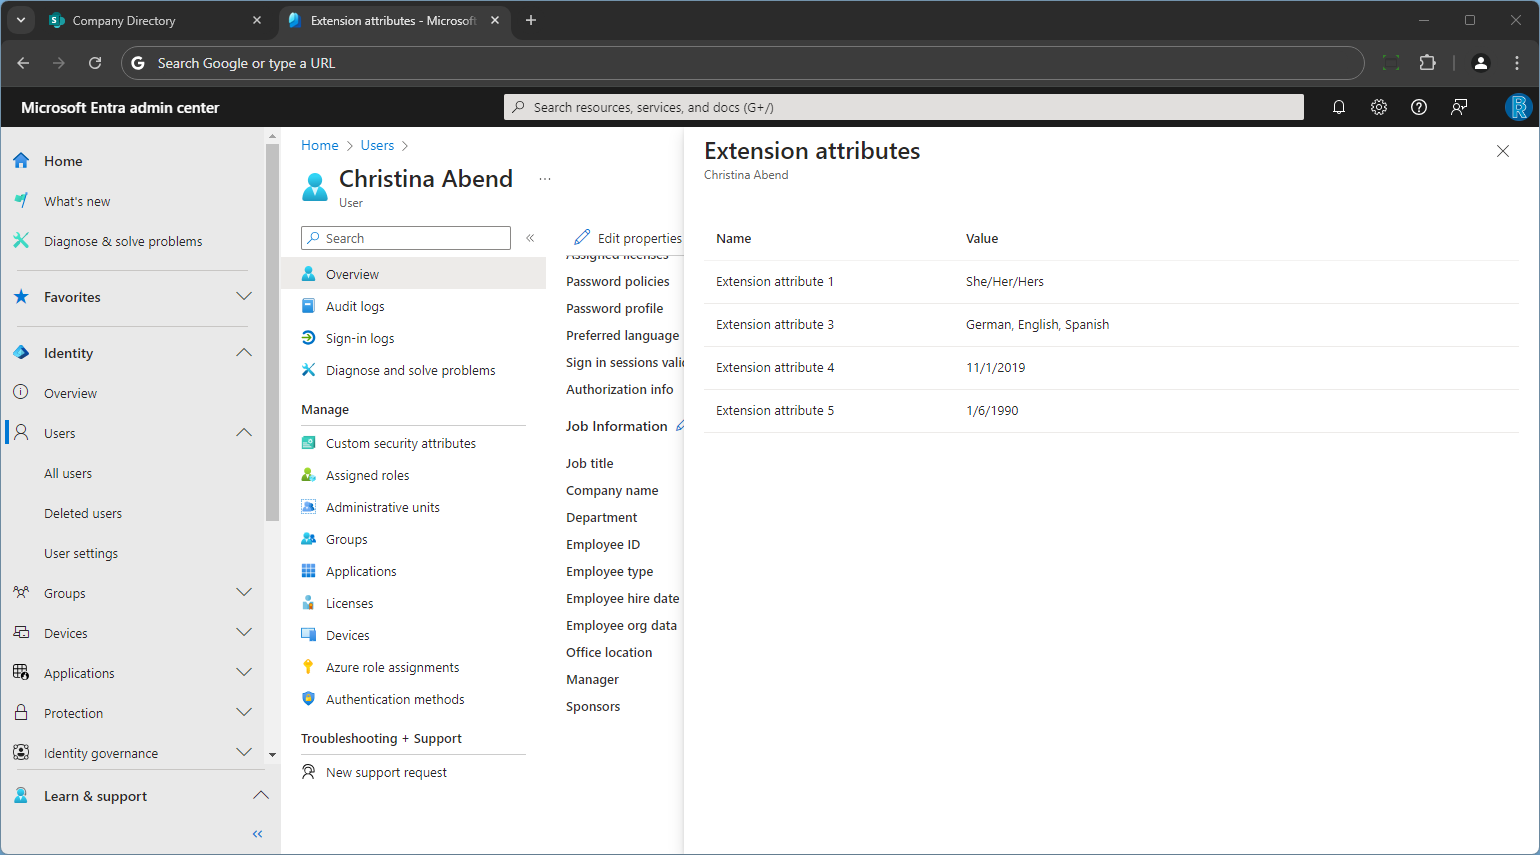The width and height of the screenshot is (1540, 855).
Task: Focus the user menu Search box
Action: click(x=406, y=238)
